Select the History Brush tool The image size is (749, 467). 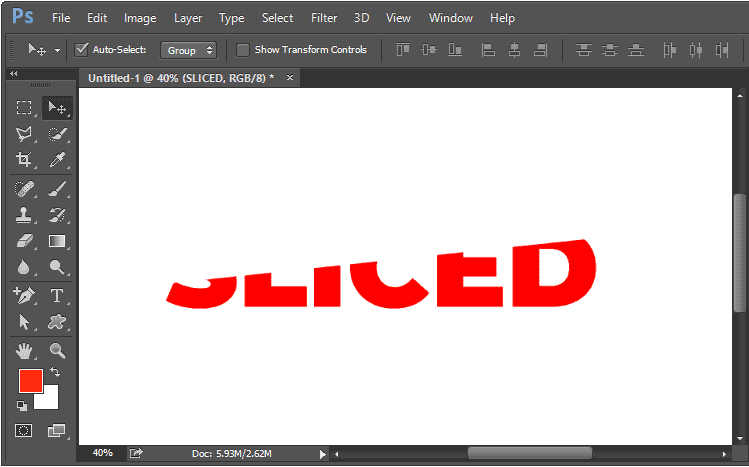[x=57, y=215]
